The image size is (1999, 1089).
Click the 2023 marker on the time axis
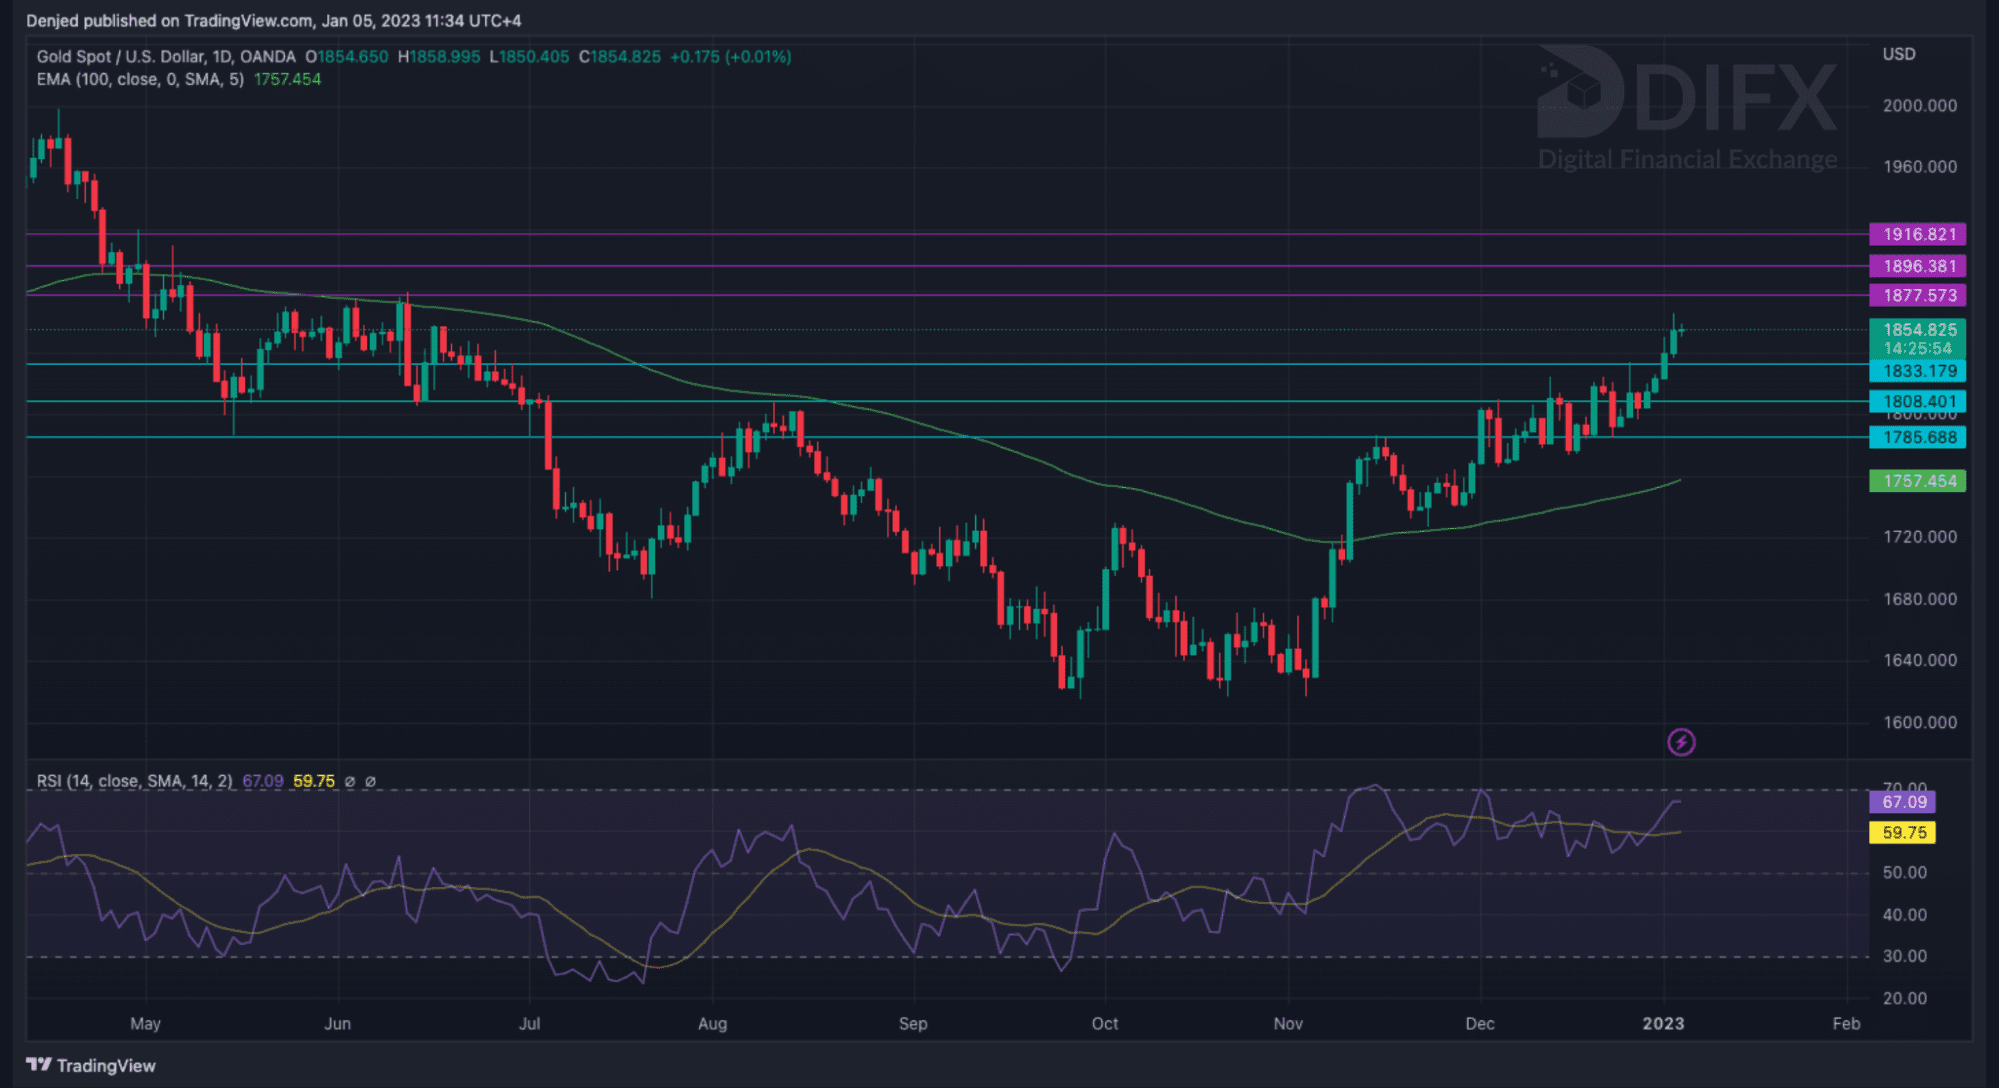pos(1663,1023)
